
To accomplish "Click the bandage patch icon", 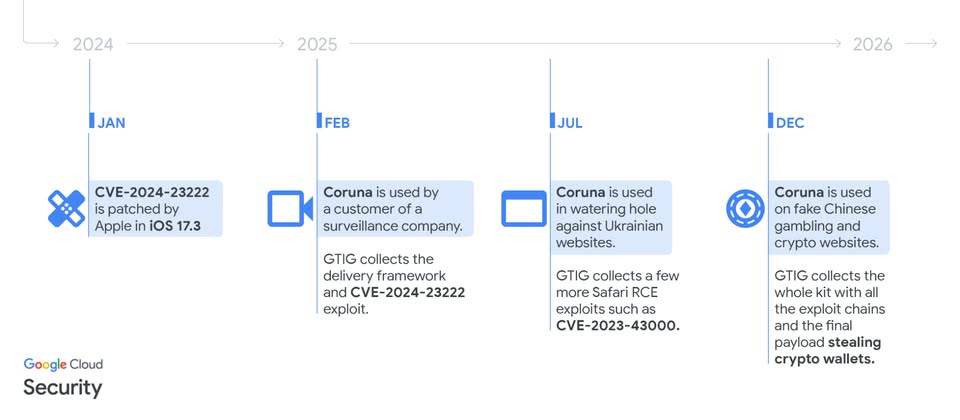I will point(67,209).
